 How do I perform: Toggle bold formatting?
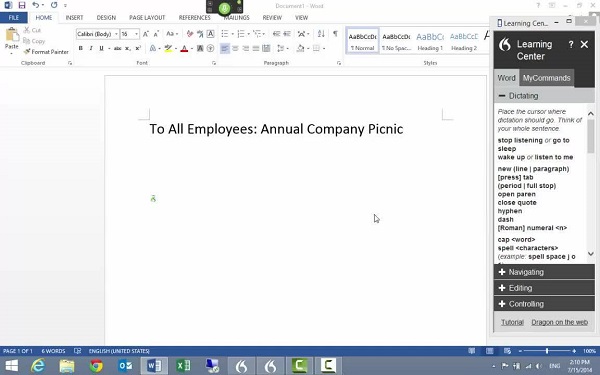[80, 48]
